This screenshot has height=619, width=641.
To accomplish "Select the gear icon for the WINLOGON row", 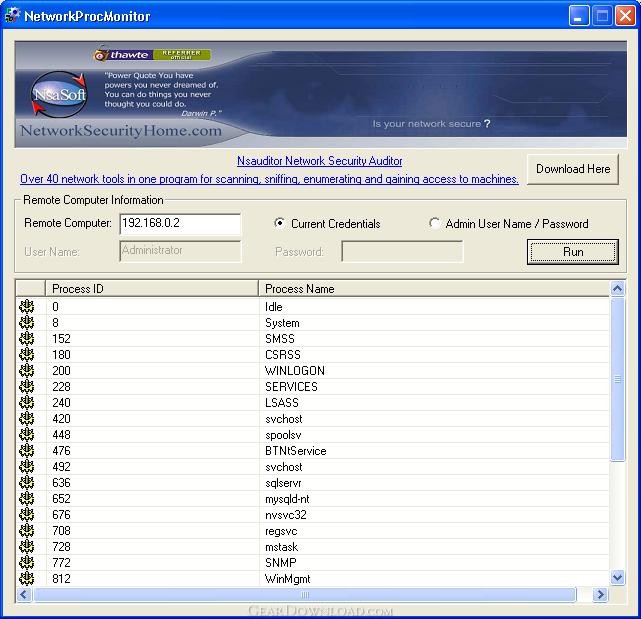I will click(x=27, y=371).
